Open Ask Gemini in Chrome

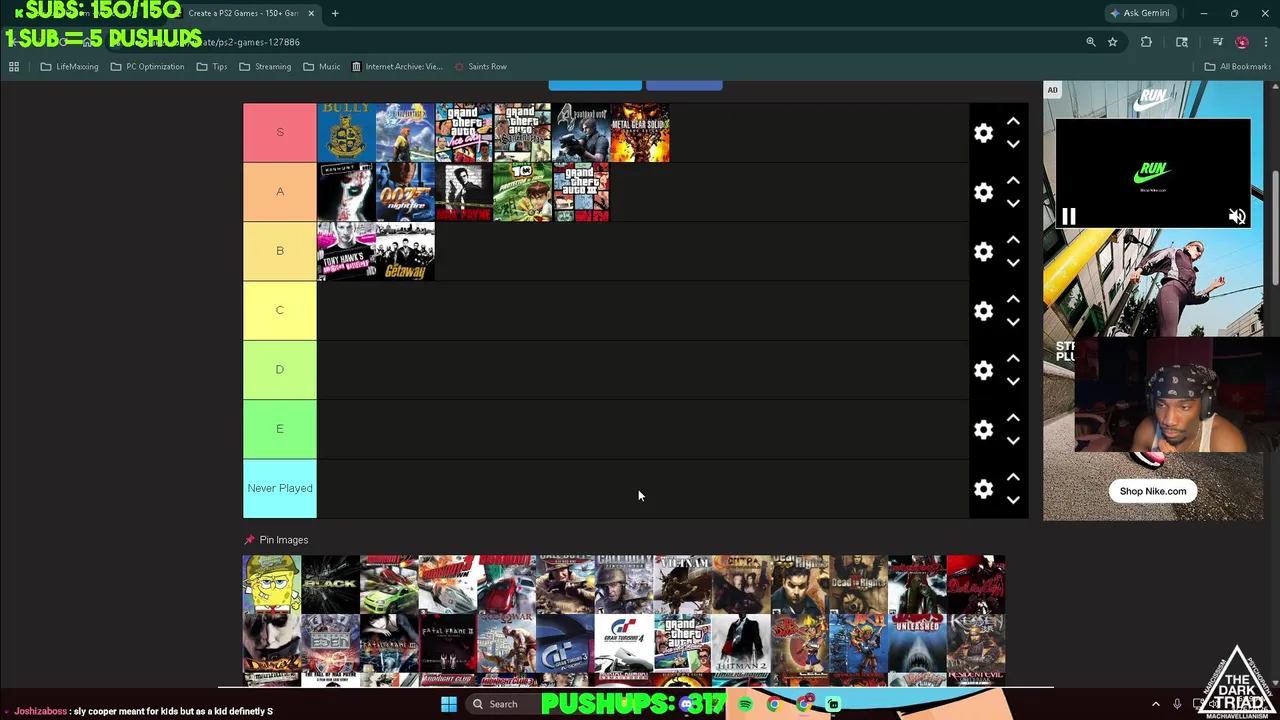1139,13
